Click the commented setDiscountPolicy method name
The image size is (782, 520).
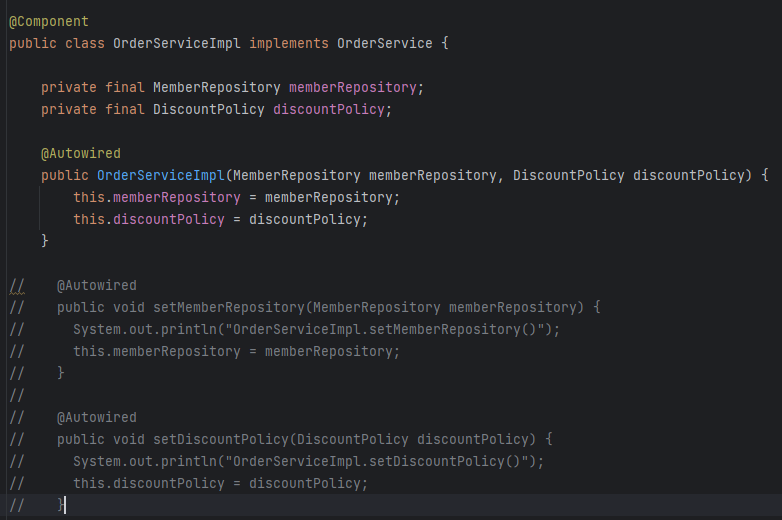point(220,439)
